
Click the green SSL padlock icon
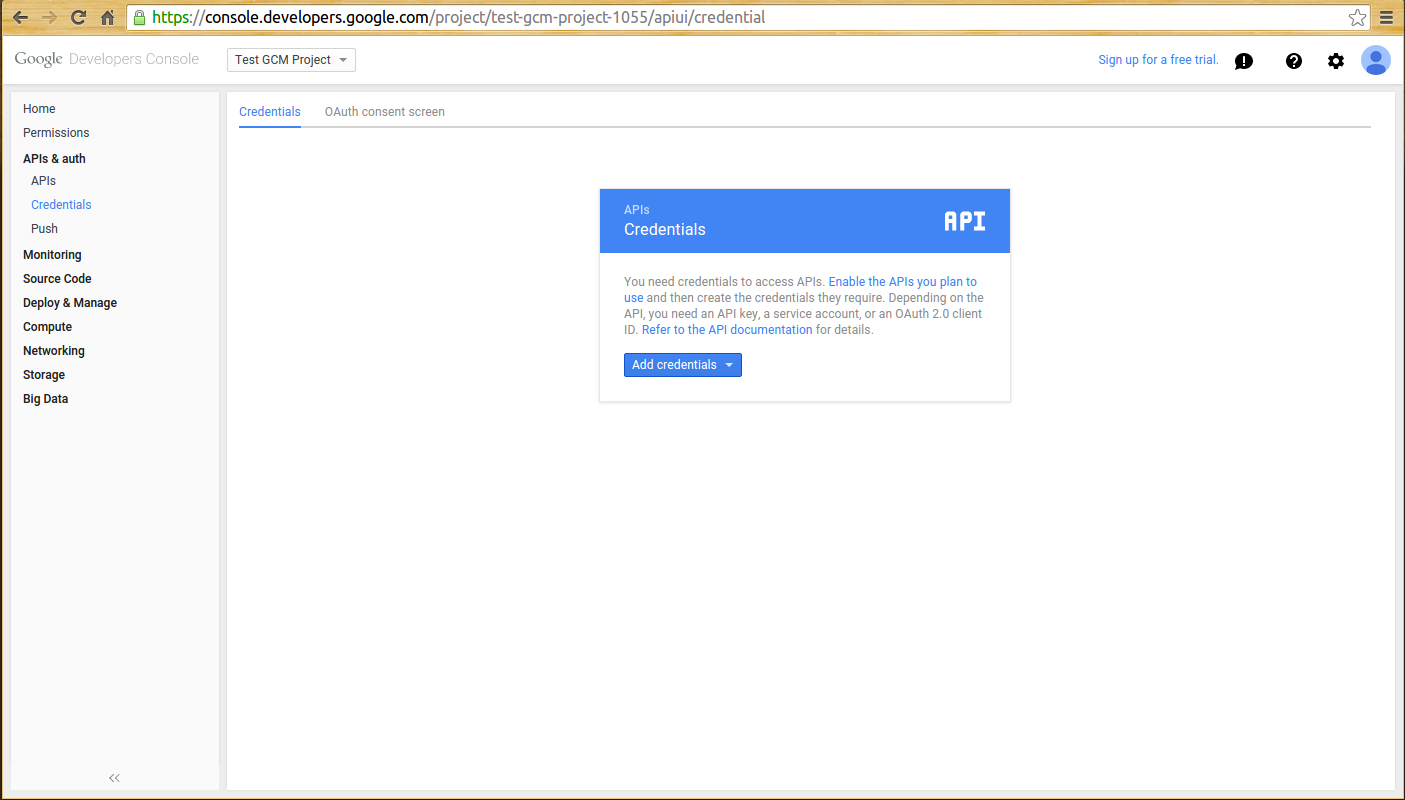click(140, 17)
